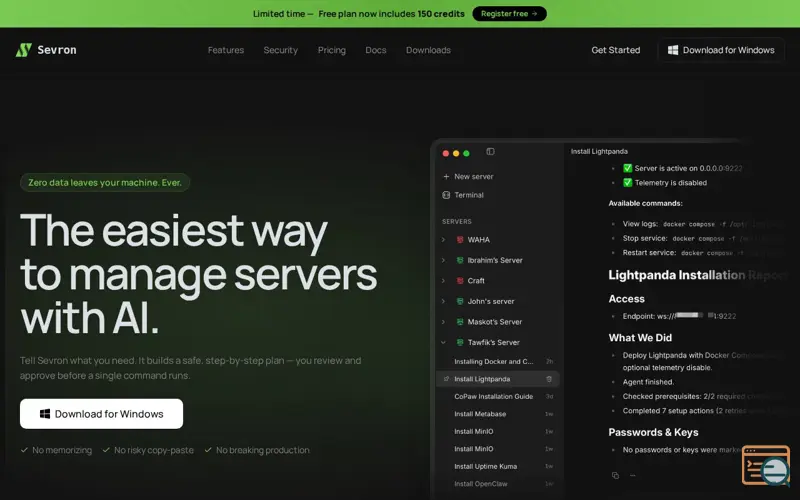Click Maskot's Server icon
This screenshot has width=800, height=500.
click(460, 322)
